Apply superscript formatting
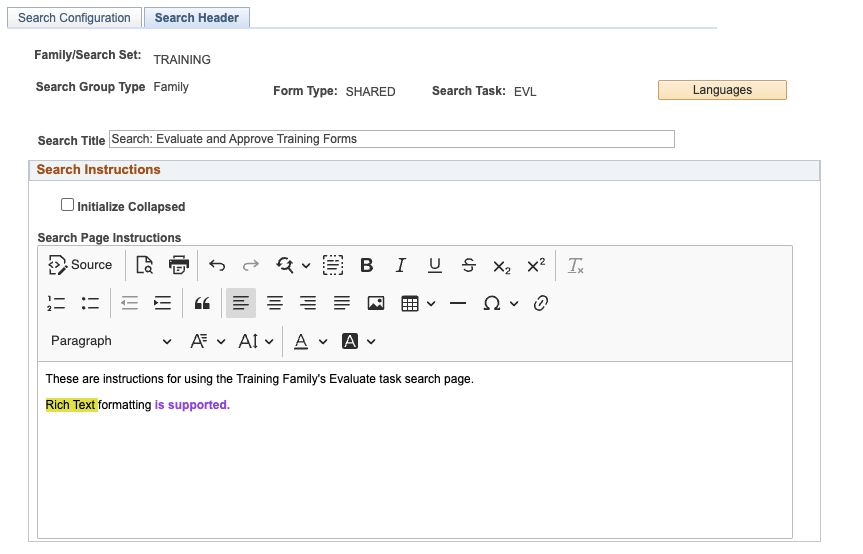 point(536,265)
